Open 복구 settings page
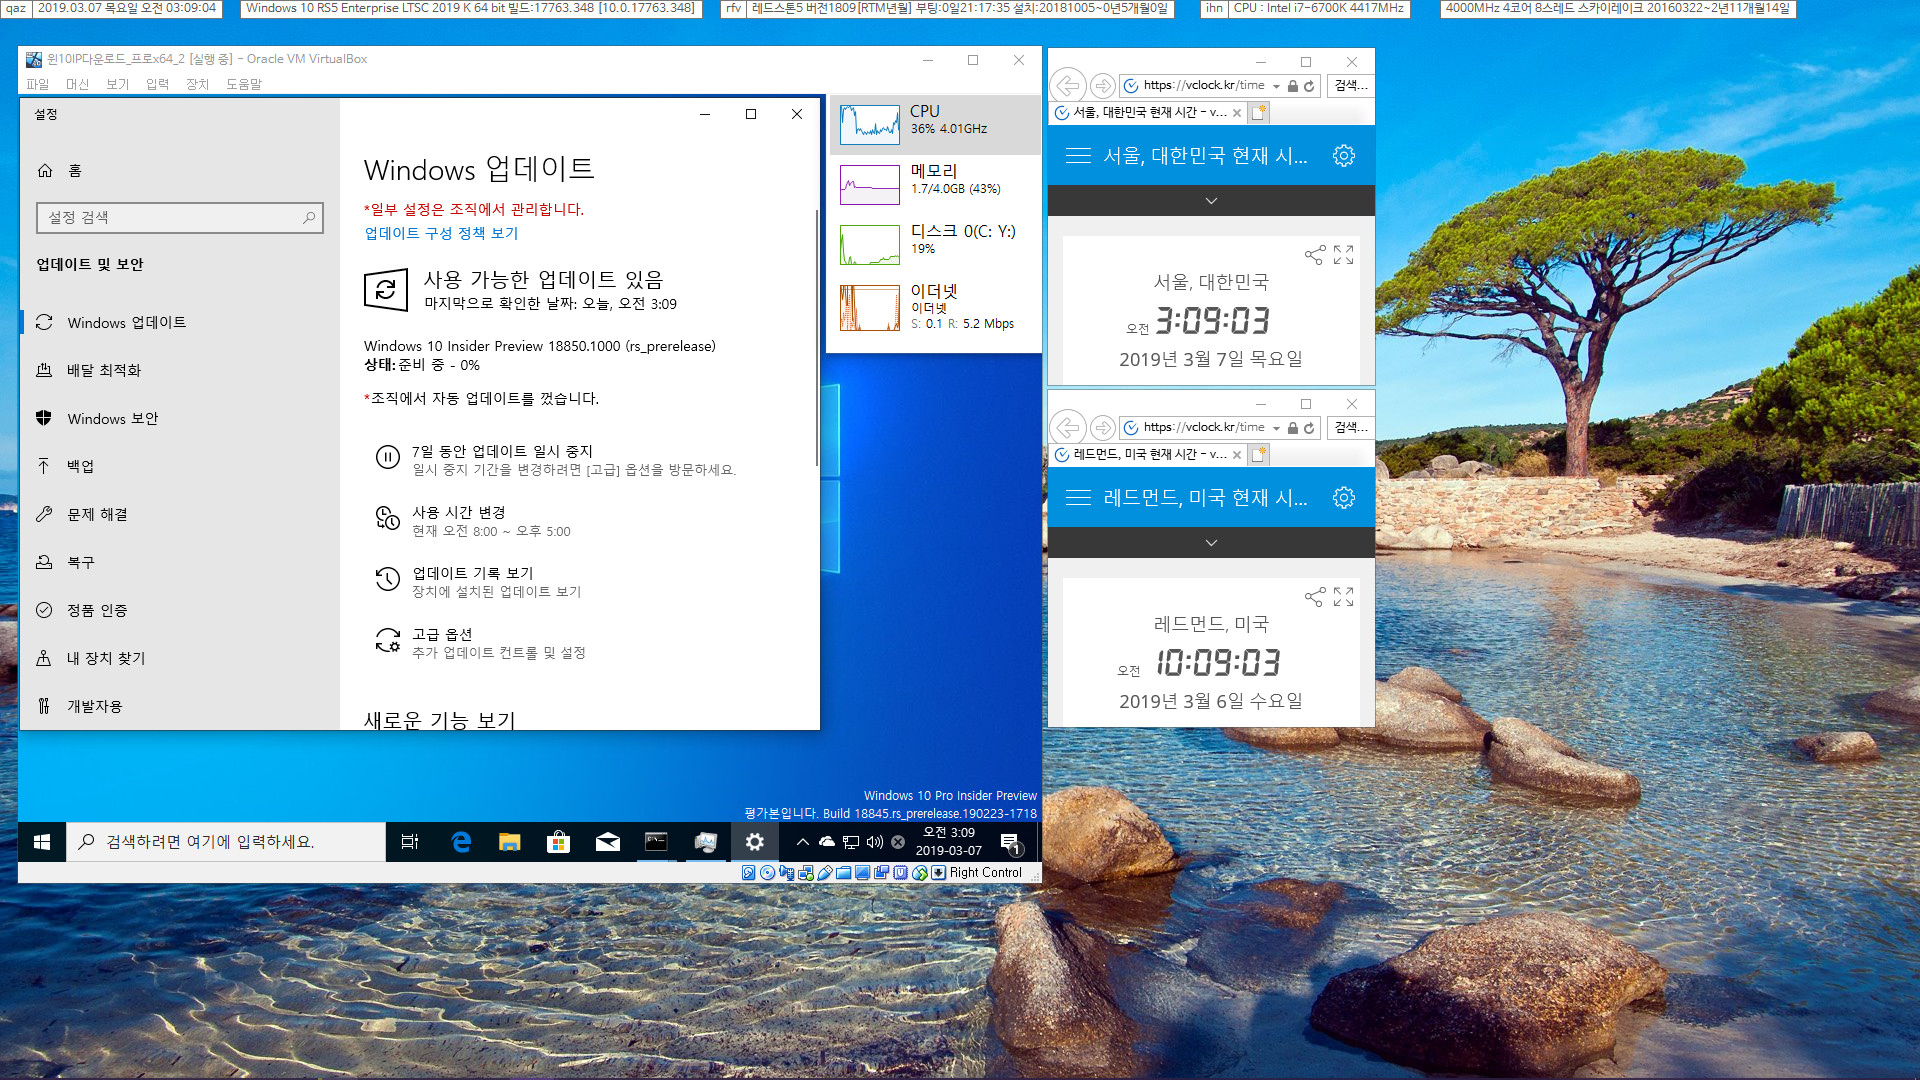The height and width of the screenshot is (1080, 1920). tap(180, 562)
